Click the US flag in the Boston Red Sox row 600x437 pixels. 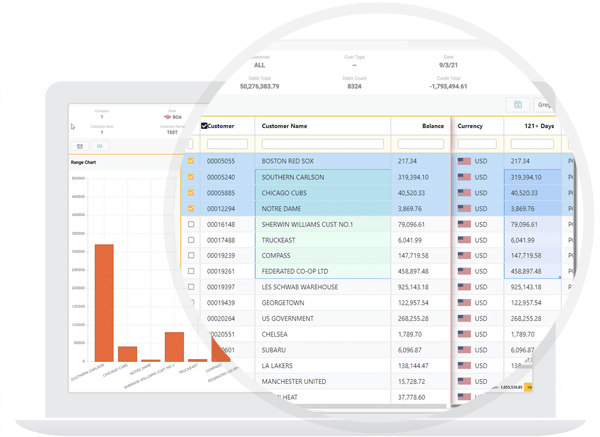464,161
